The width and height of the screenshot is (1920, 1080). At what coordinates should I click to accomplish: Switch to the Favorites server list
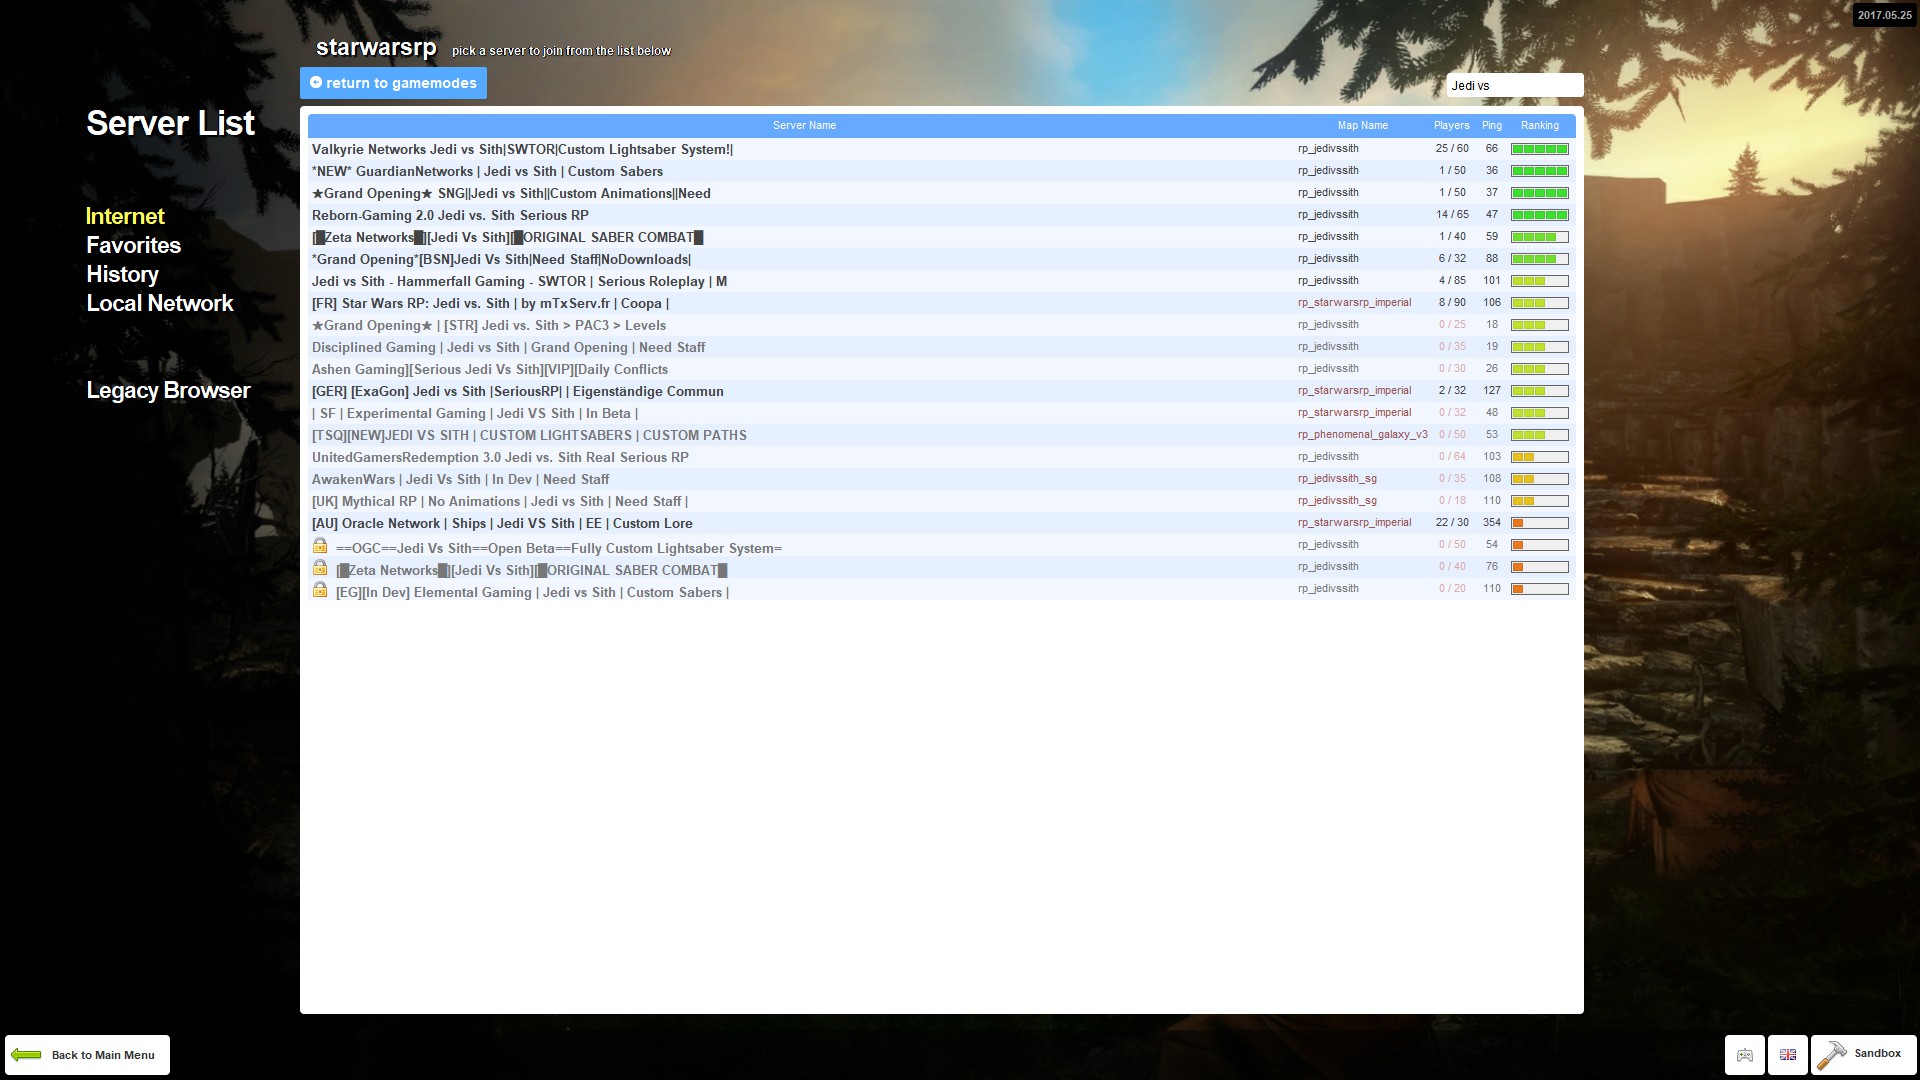click(133, 246)
